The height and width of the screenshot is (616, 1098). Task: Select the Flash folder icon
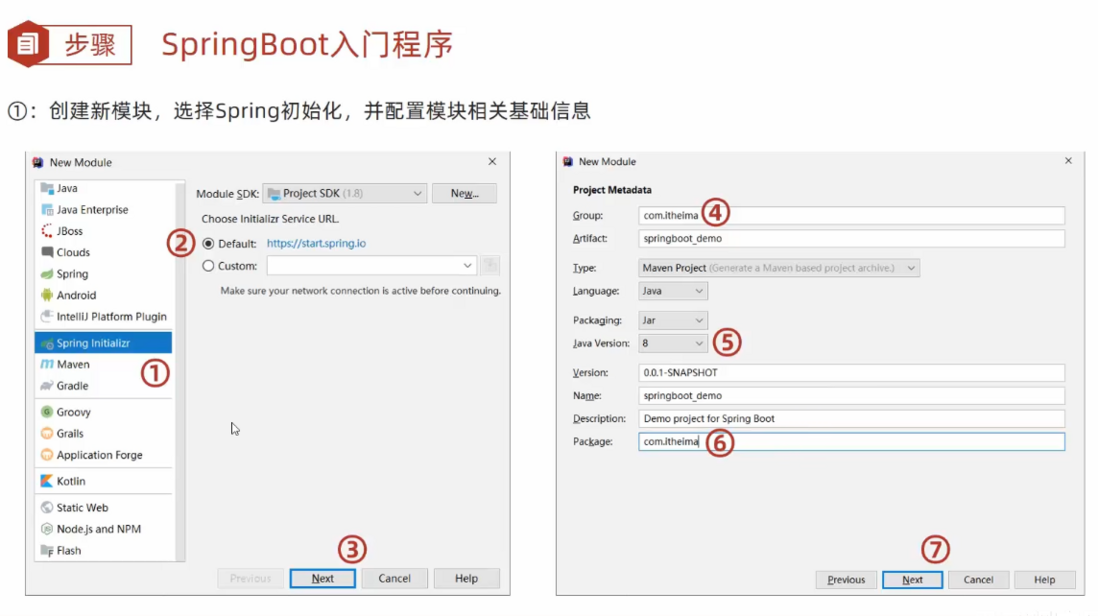tap(47, 550)
